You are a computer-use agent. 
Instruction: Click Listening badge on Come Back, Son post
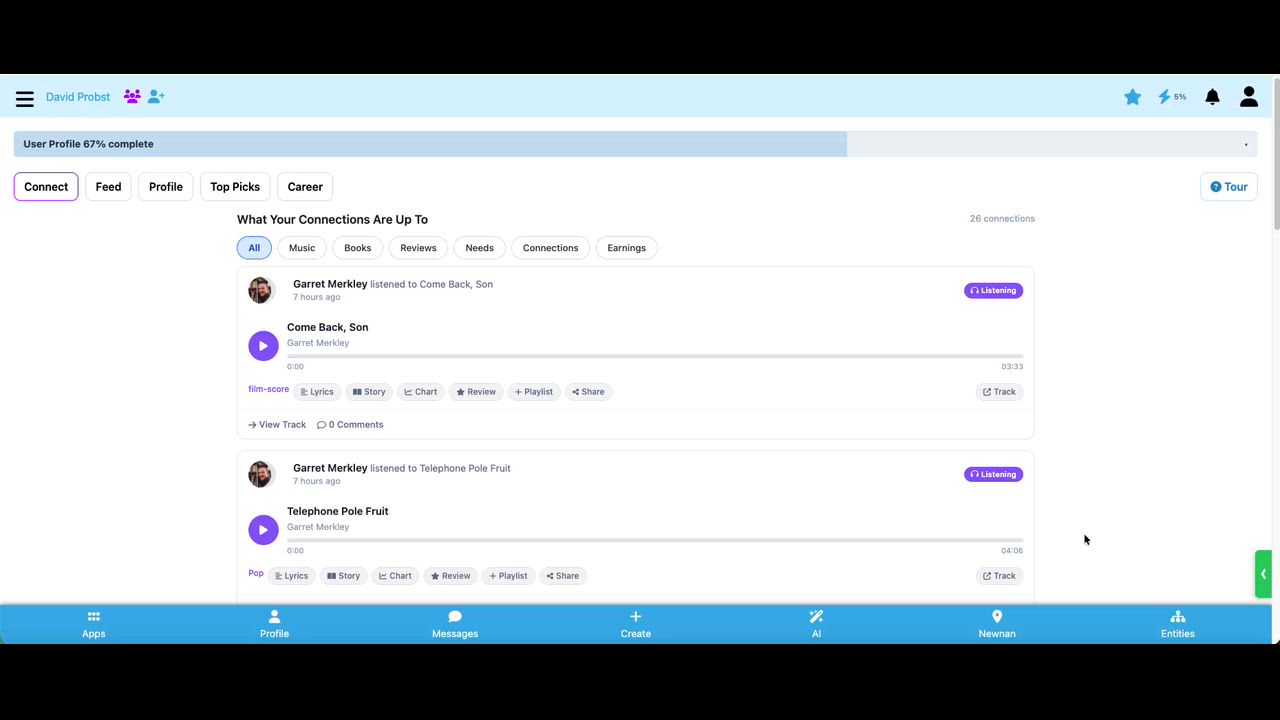point(993,291)
